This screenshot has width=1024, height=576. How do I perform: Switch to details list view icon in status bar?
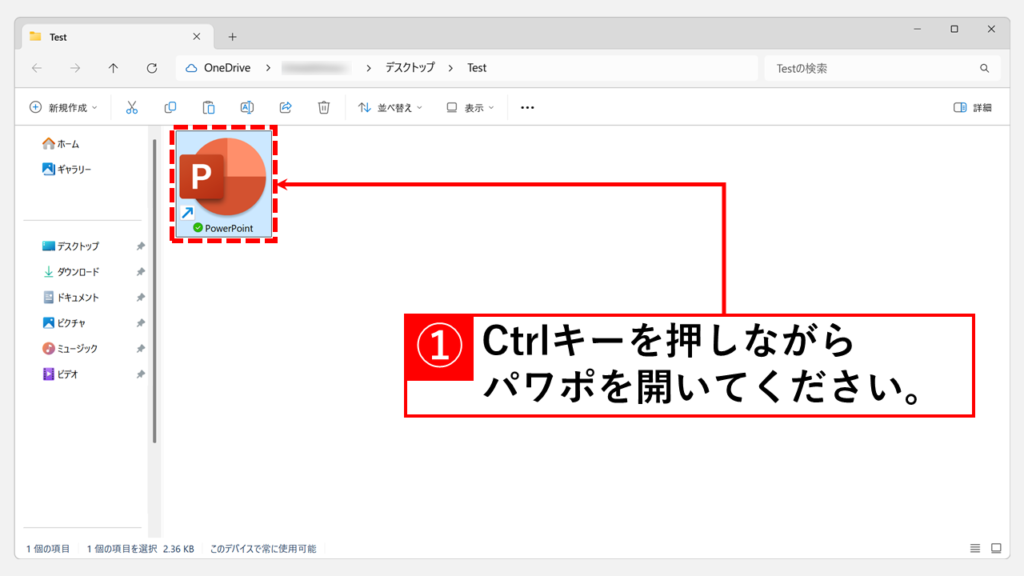pos(975,548)
